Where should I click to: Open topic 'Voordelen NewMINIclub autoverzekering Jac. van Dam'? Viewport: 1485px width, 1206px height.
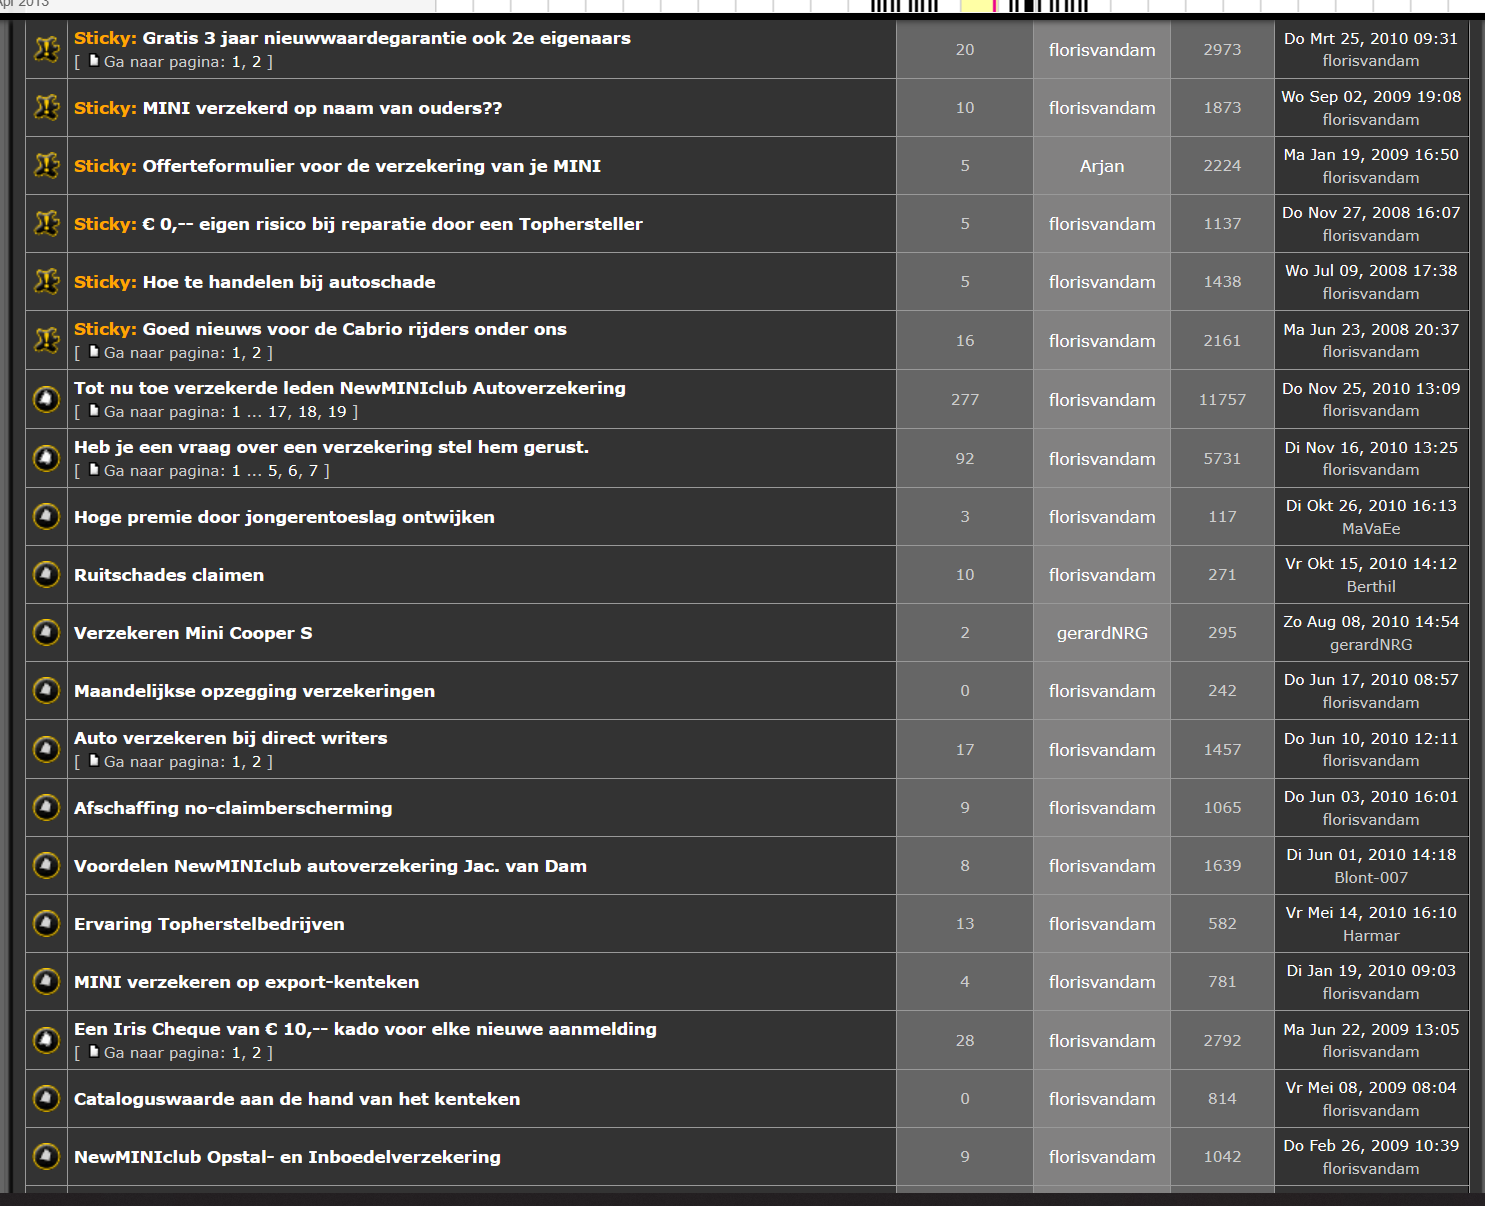(x=330, y=866)
